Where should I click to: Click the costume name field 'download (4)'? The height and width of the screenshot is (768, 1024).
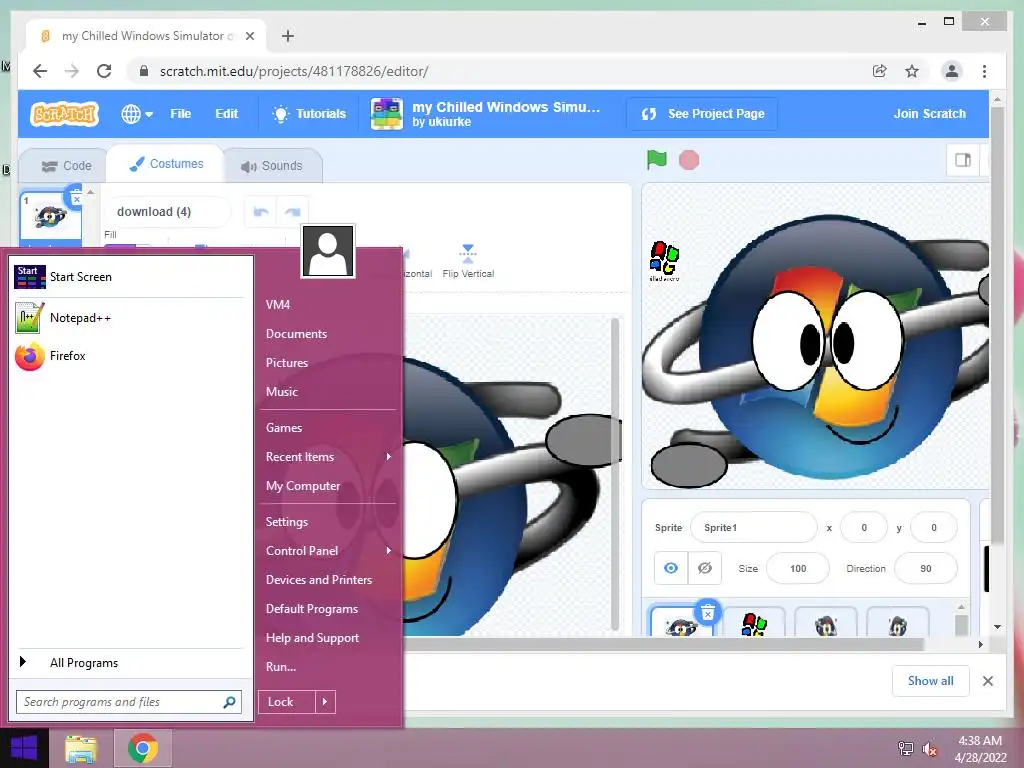(167, 212)
